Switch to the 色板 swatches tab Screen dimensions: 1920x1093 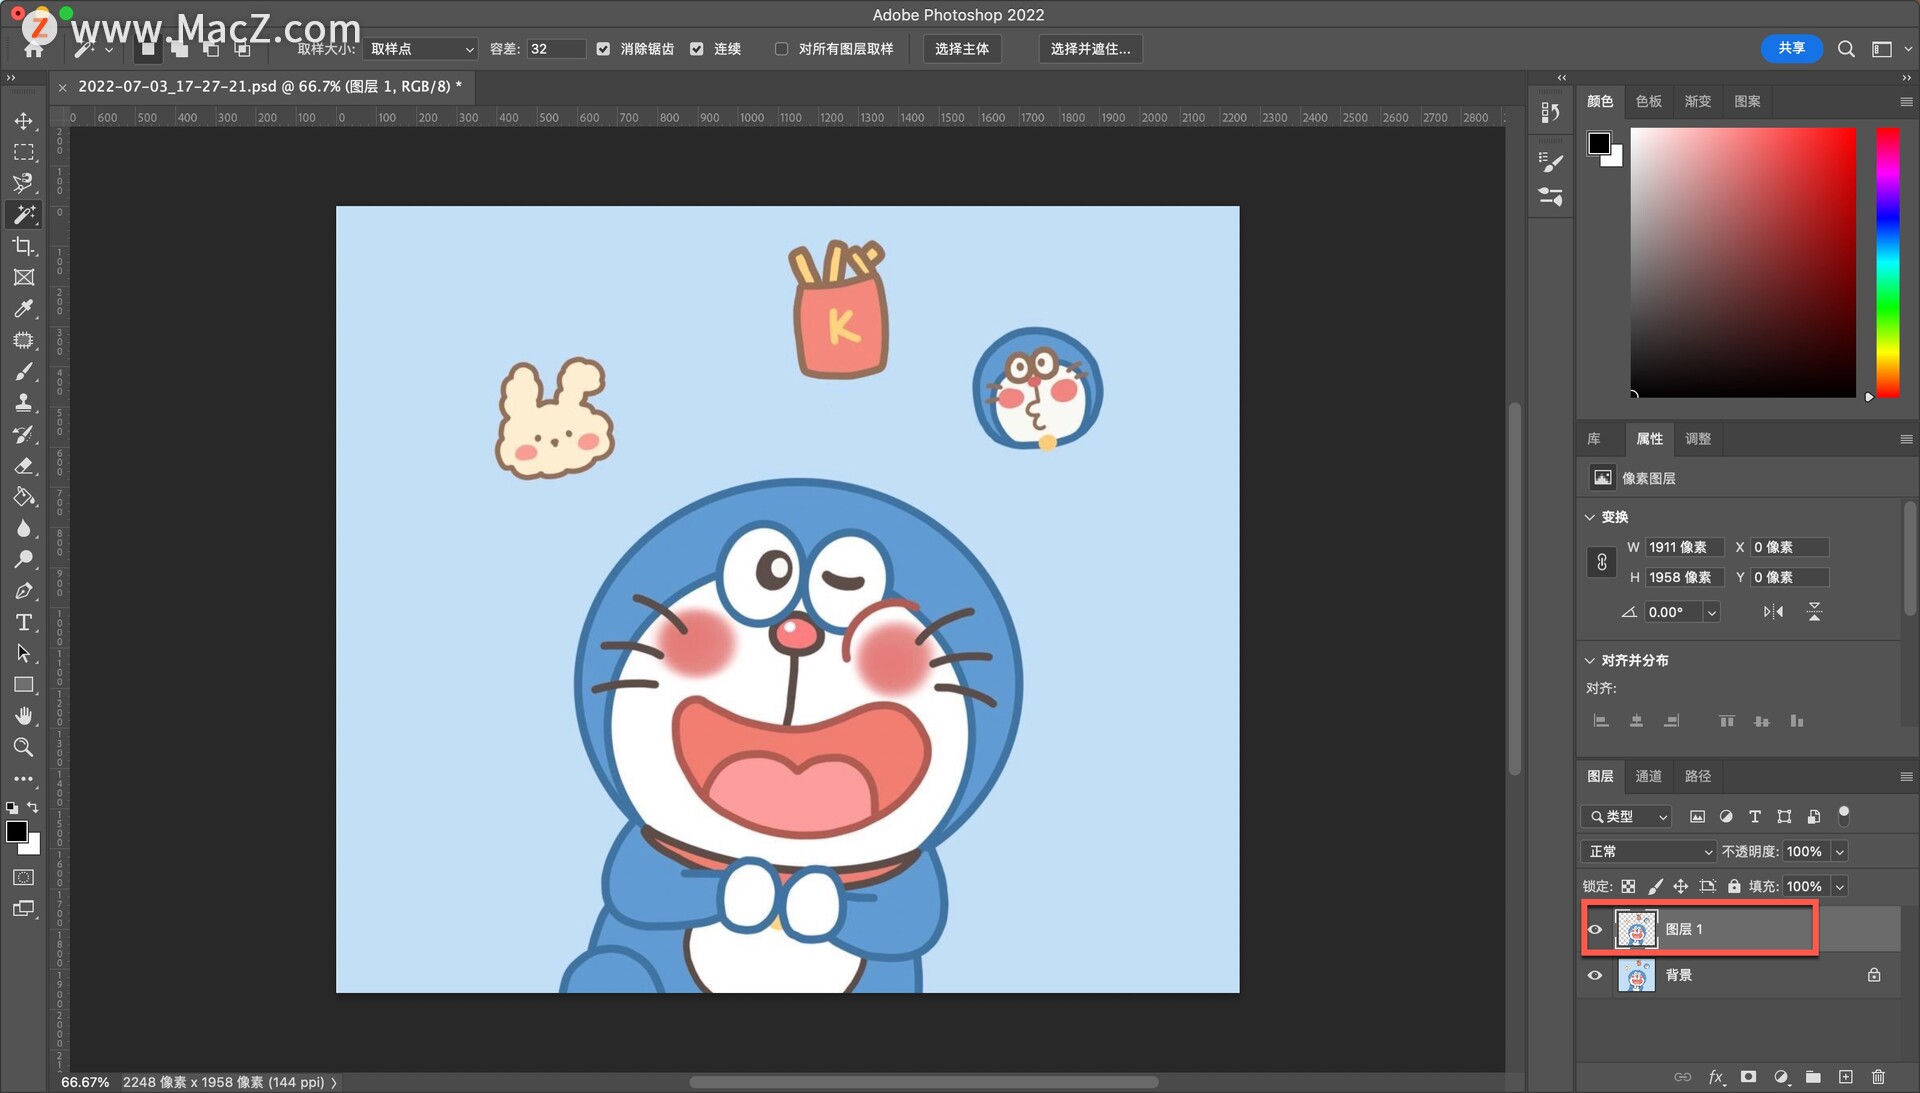[1648, 102]
